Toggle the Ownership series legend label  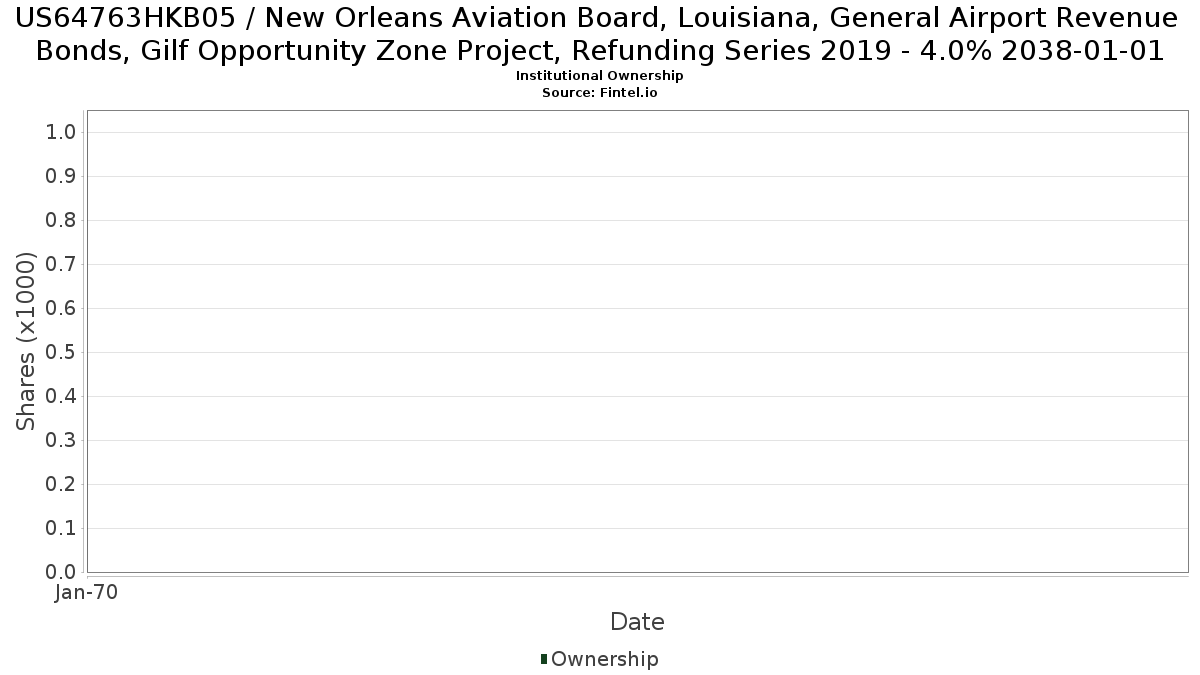pos(604,659)
